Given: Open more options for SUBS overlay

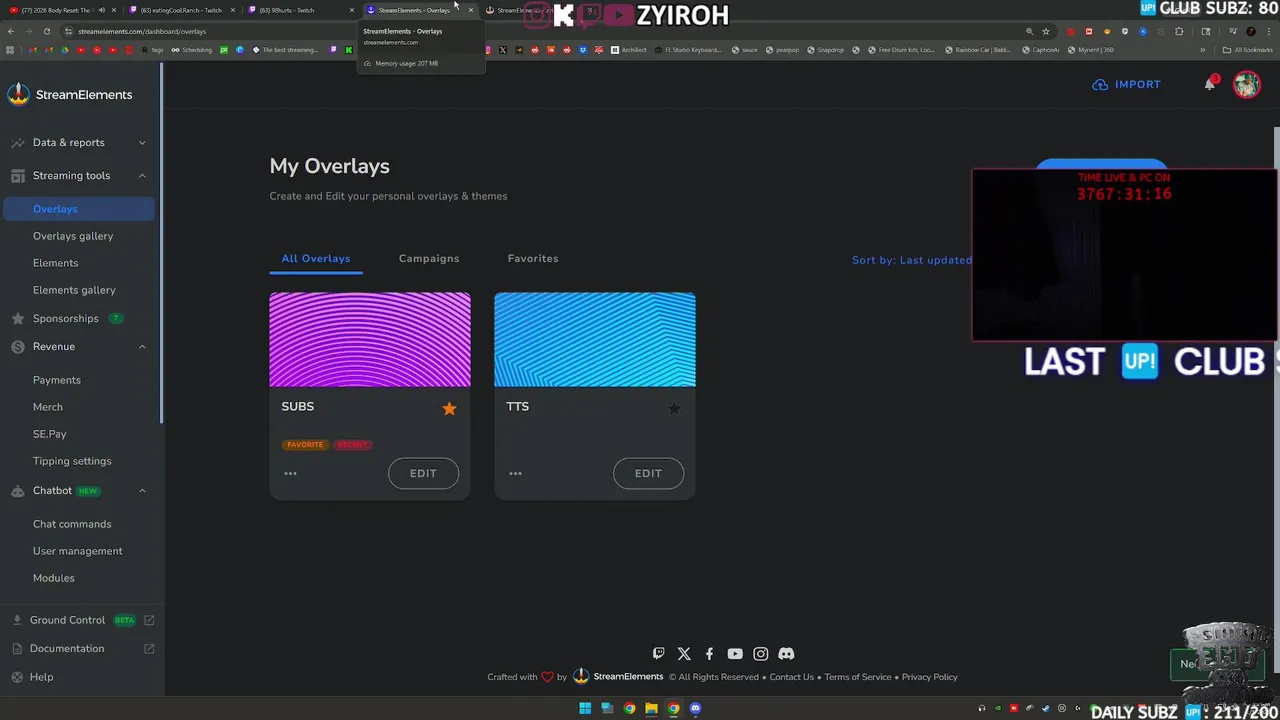Looking at the screenshot, I should click(290, 473).
